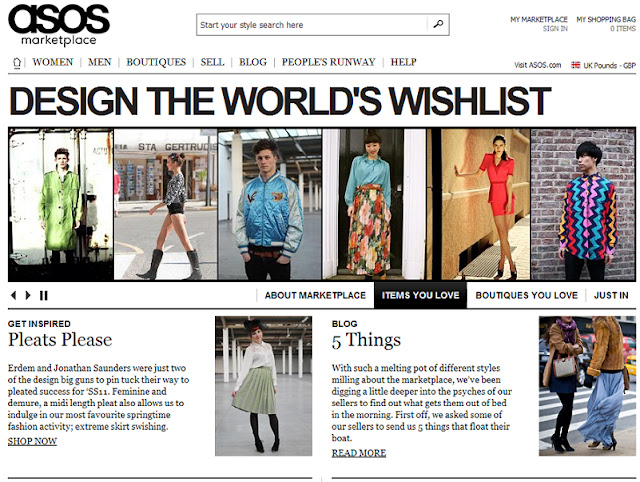Viewport: 640px width, 482px height.
Task: Pause the carousel slideshow
Action: pyautogui.click(x=44, y=295)
